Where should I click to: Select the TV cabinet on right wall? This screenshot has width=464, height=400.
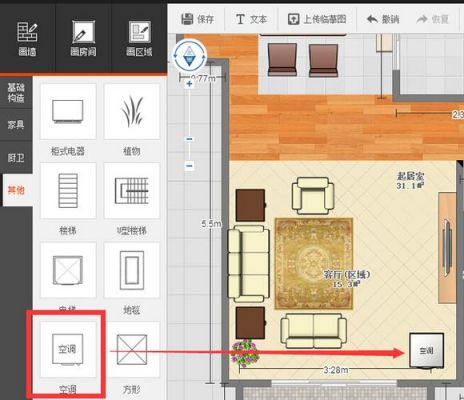(447, 247)
